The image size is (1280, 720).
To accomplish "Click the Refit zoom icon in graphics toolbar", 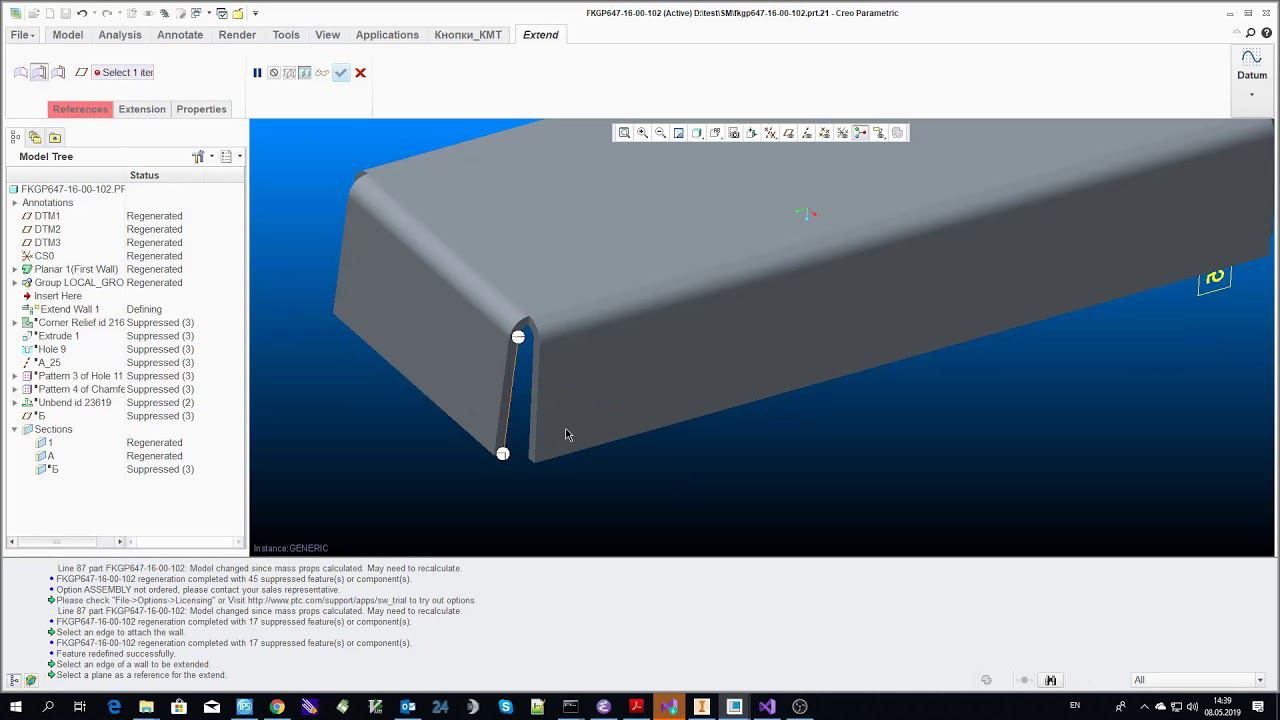I will point(624,133).
